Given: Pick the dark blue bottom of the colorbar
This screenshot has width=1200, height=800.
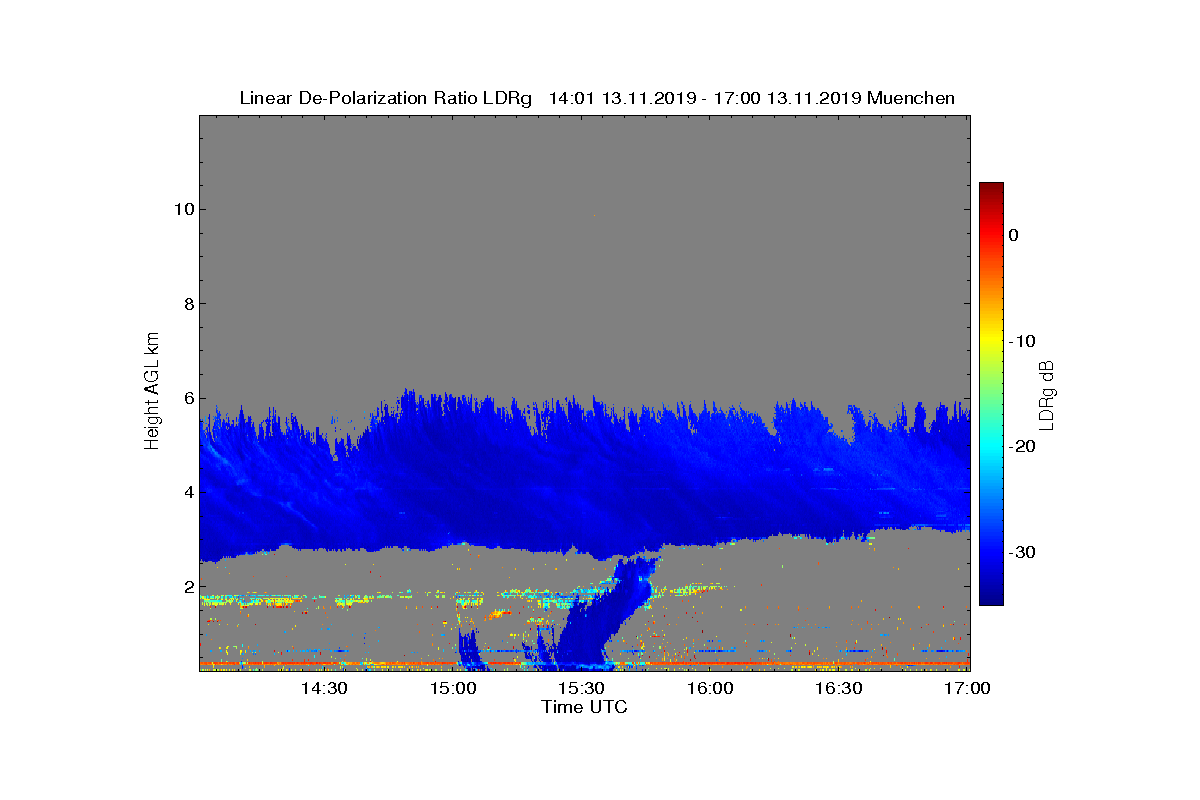Looking at the screenshot, I should (991, 597).
